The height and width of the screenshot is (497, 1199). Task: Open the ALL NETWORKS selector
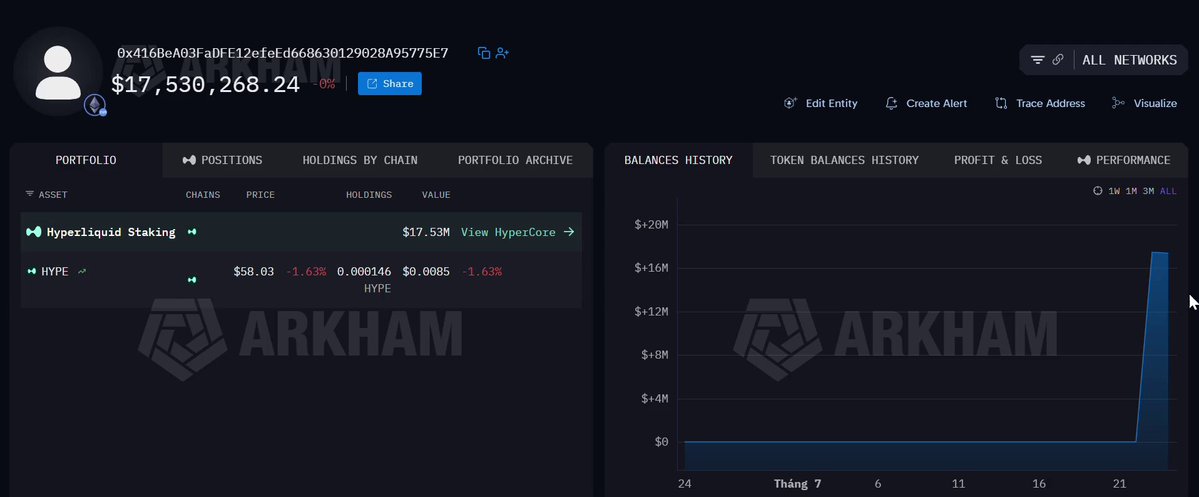tap(1129, 60)
